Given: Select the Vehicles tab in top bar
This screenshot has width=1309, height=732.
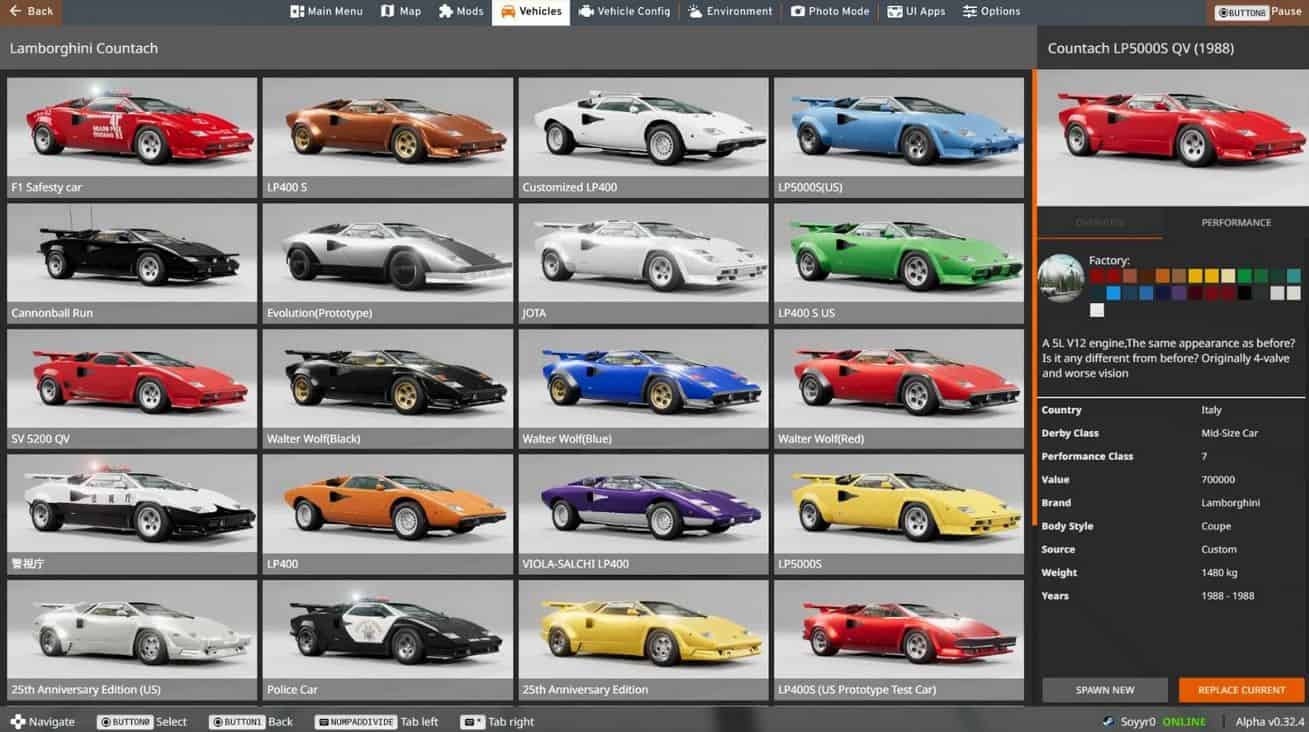Looking at the screenshot, I should [x=531, y=12].
